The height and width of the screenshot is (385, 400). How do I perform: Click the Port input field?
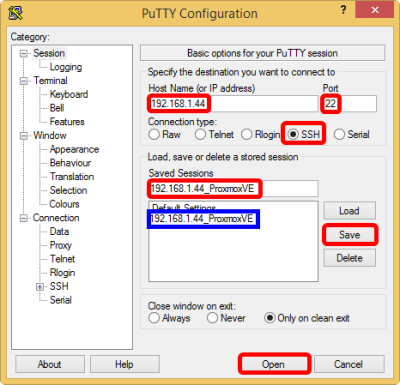(x=349, y=104)
